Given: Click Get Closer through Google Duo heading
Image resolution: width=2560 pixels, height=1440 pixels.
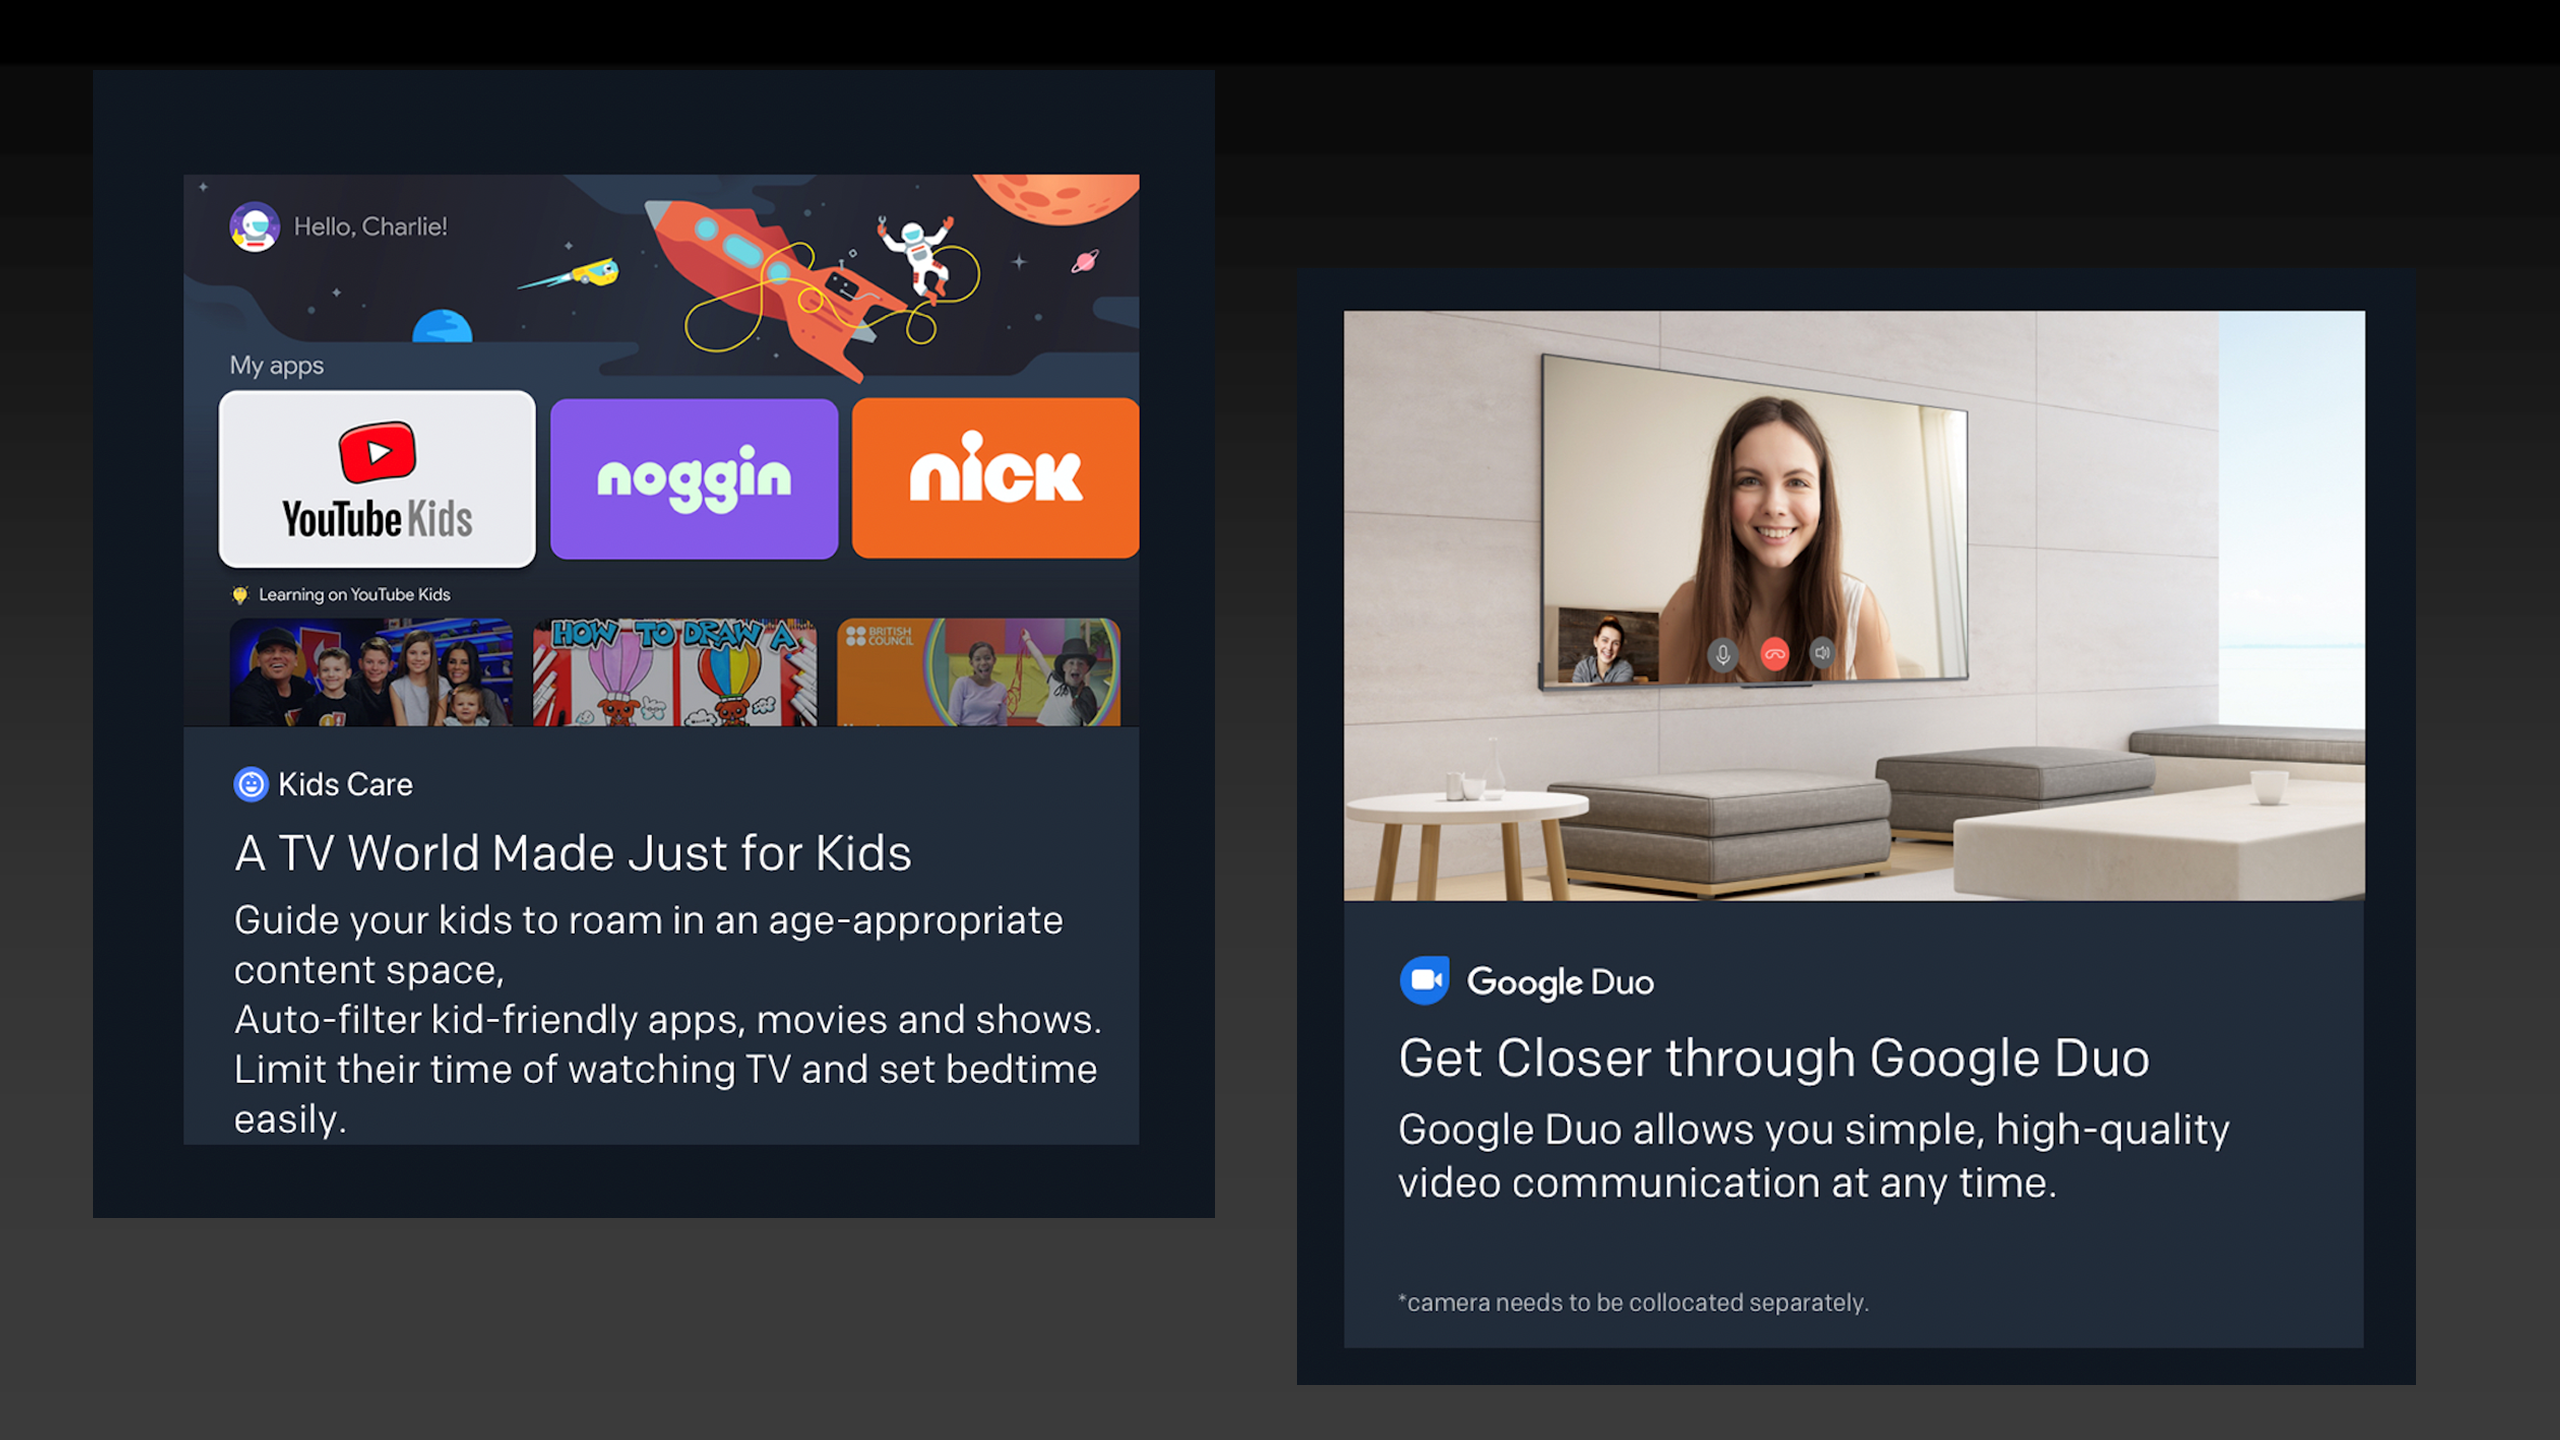Looking at the screenshot, I should click(1774, 1058).
